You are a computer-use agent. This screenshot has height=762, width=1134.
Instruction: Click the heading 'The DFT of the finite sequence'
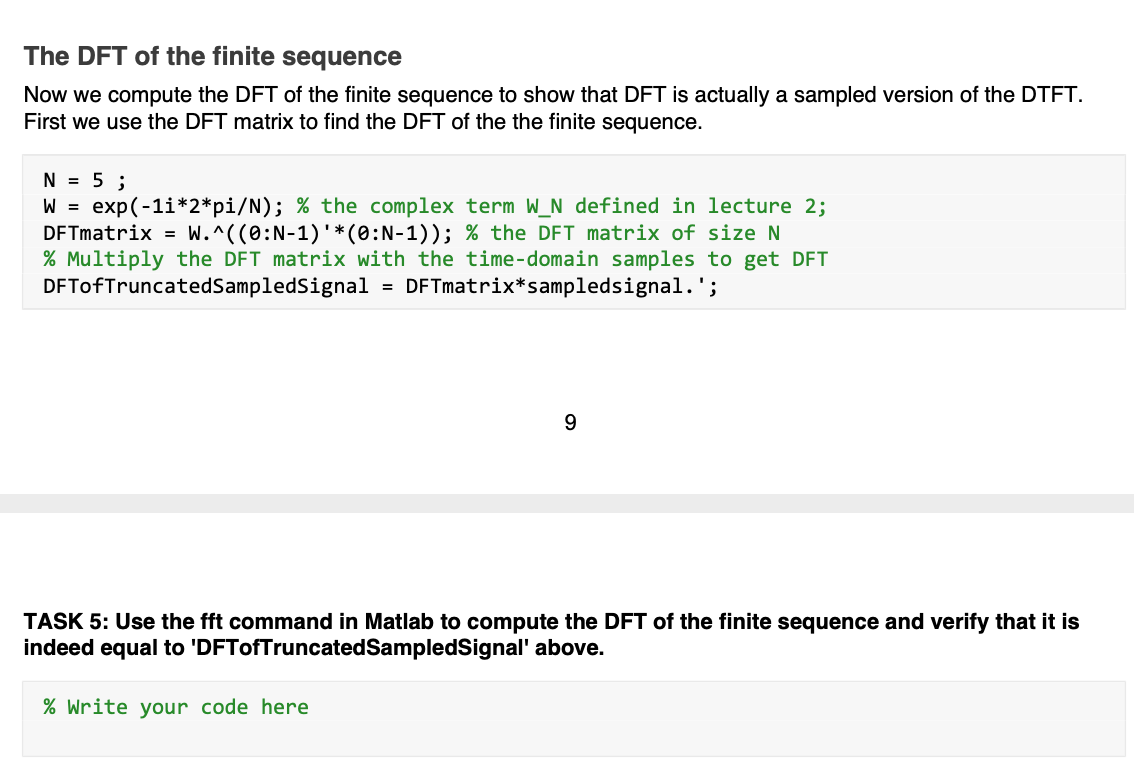(x=213, y=56)
